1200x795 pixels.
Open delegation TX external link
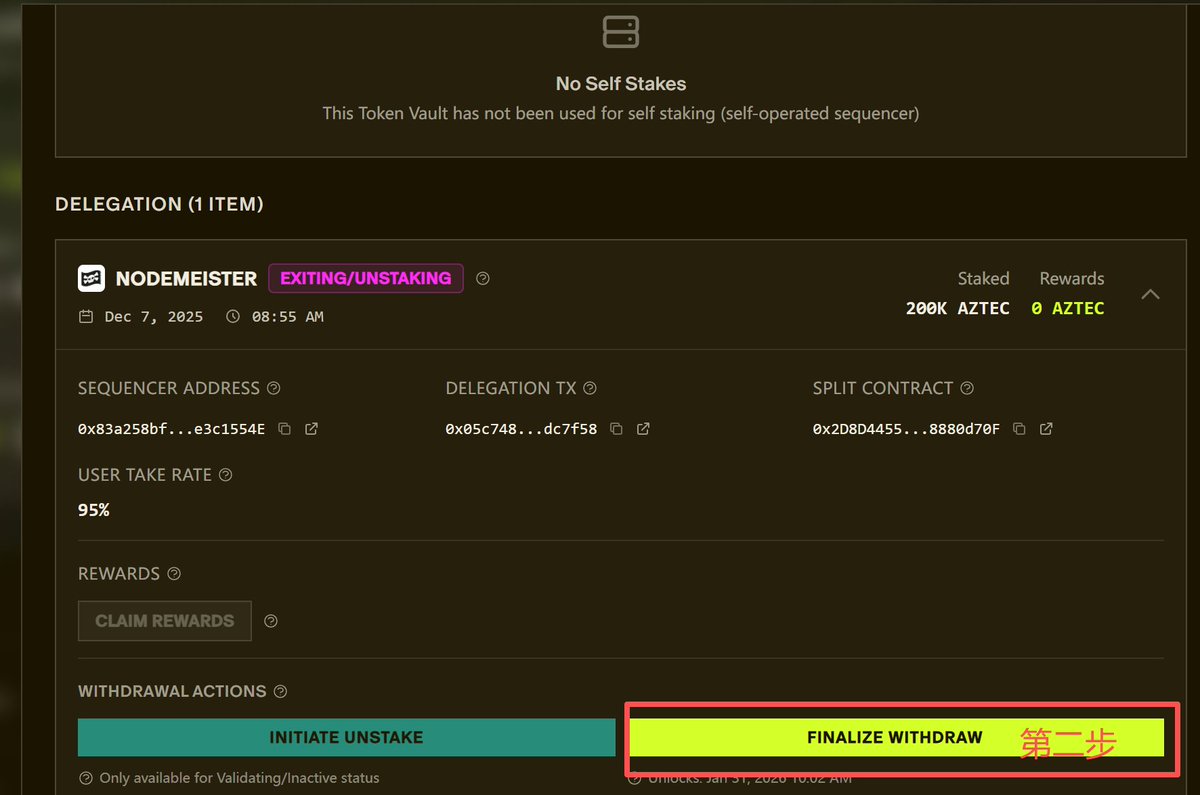click(643, 429)
